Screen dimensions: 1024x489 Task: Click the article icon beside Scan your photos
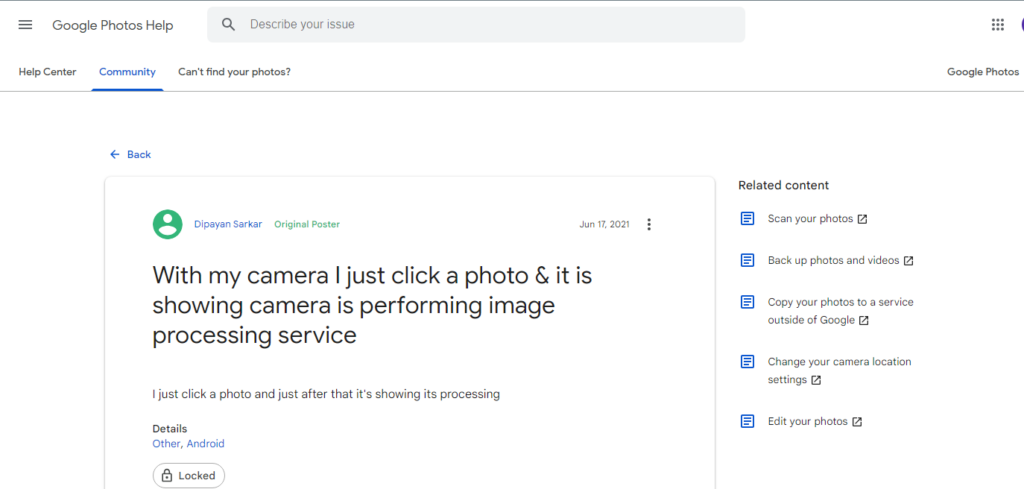[747, 218]
